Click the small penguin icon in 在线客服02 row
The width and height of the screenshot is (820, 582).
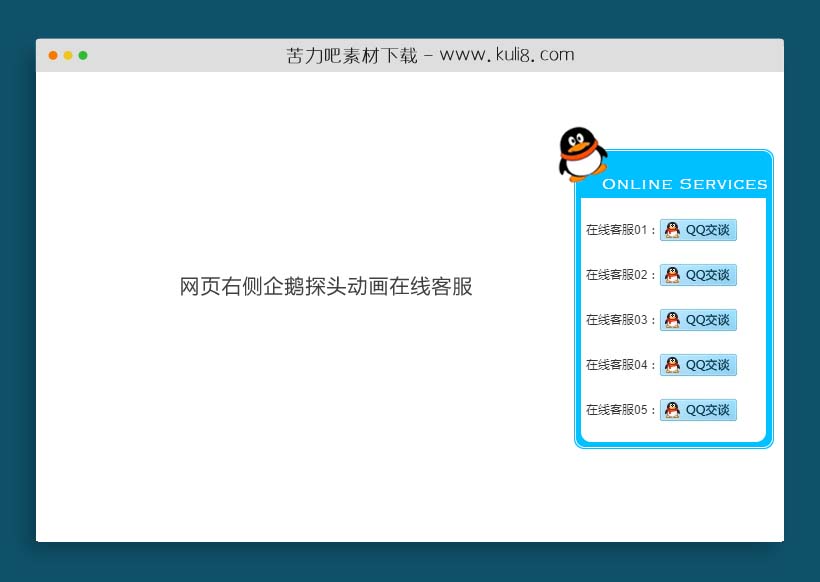click(x=672, y=275)
